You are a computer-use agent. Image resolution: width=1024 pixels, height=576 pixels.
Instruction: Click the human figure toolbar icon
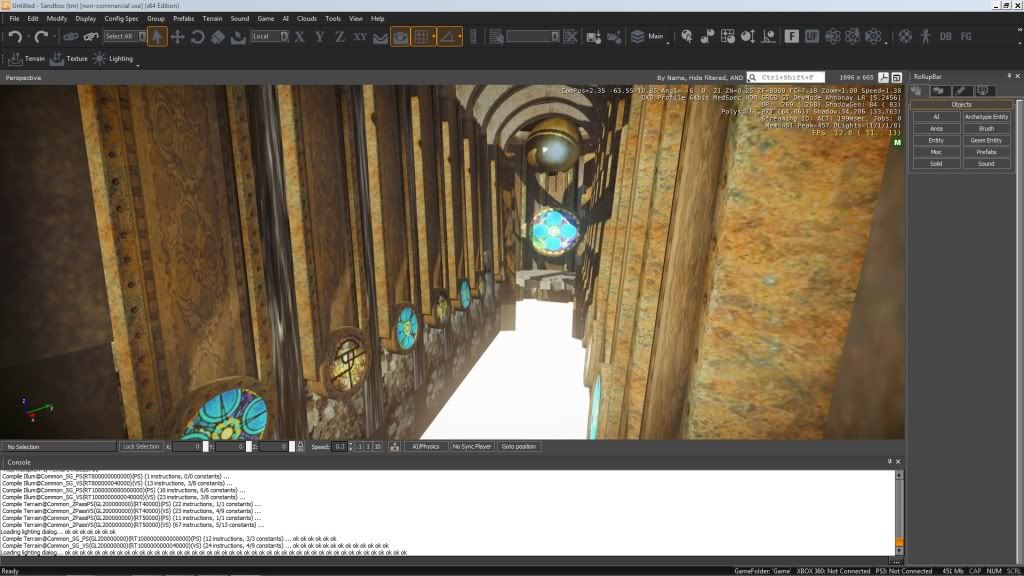[x=925, y=37]
